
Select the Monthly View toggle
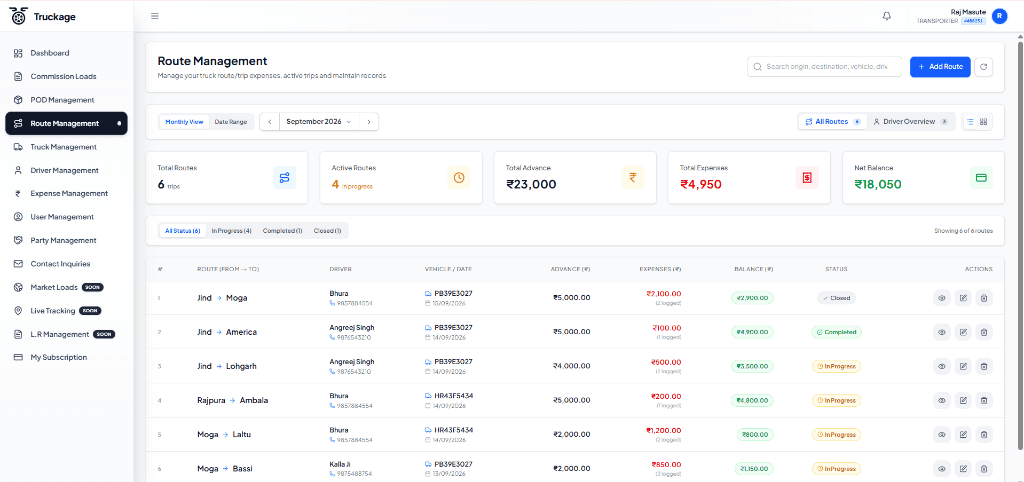click(x=184, y=121)
